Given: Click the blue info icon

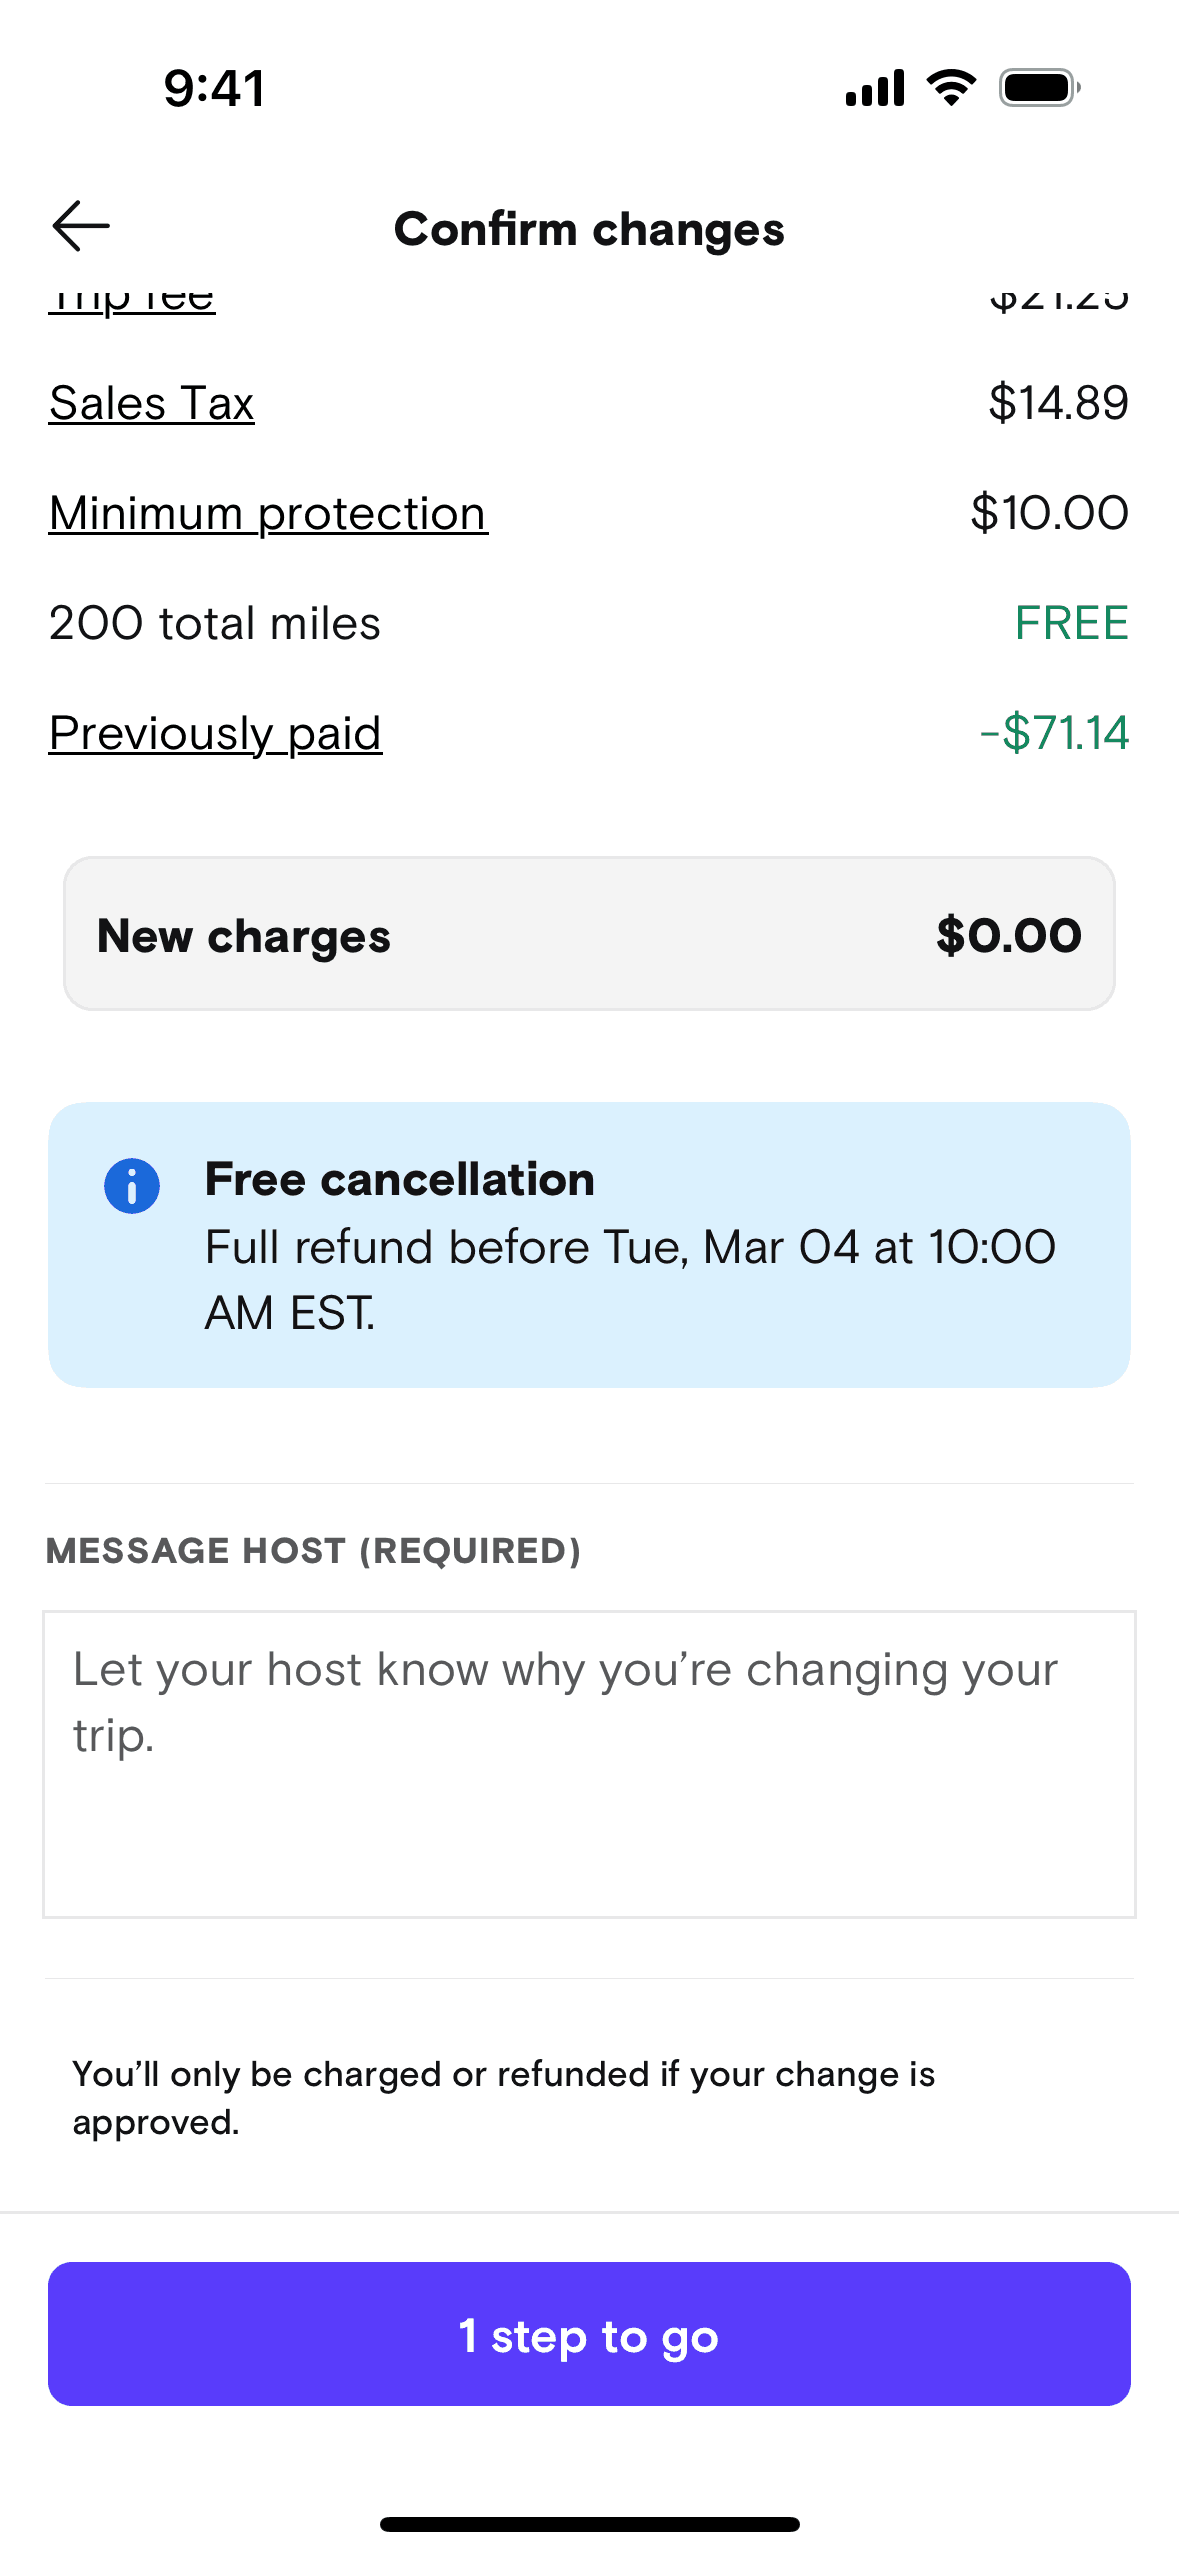Looking at the screenshot, I should pos(132,1186).
